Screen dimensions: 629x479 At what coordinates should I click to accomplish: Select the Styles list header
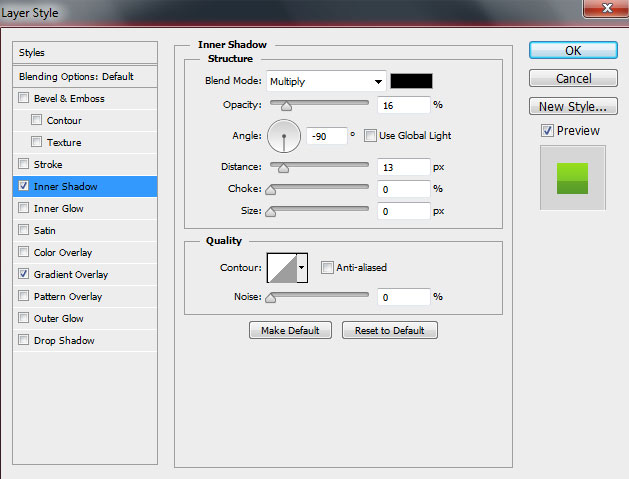click(x=85, y=53)
